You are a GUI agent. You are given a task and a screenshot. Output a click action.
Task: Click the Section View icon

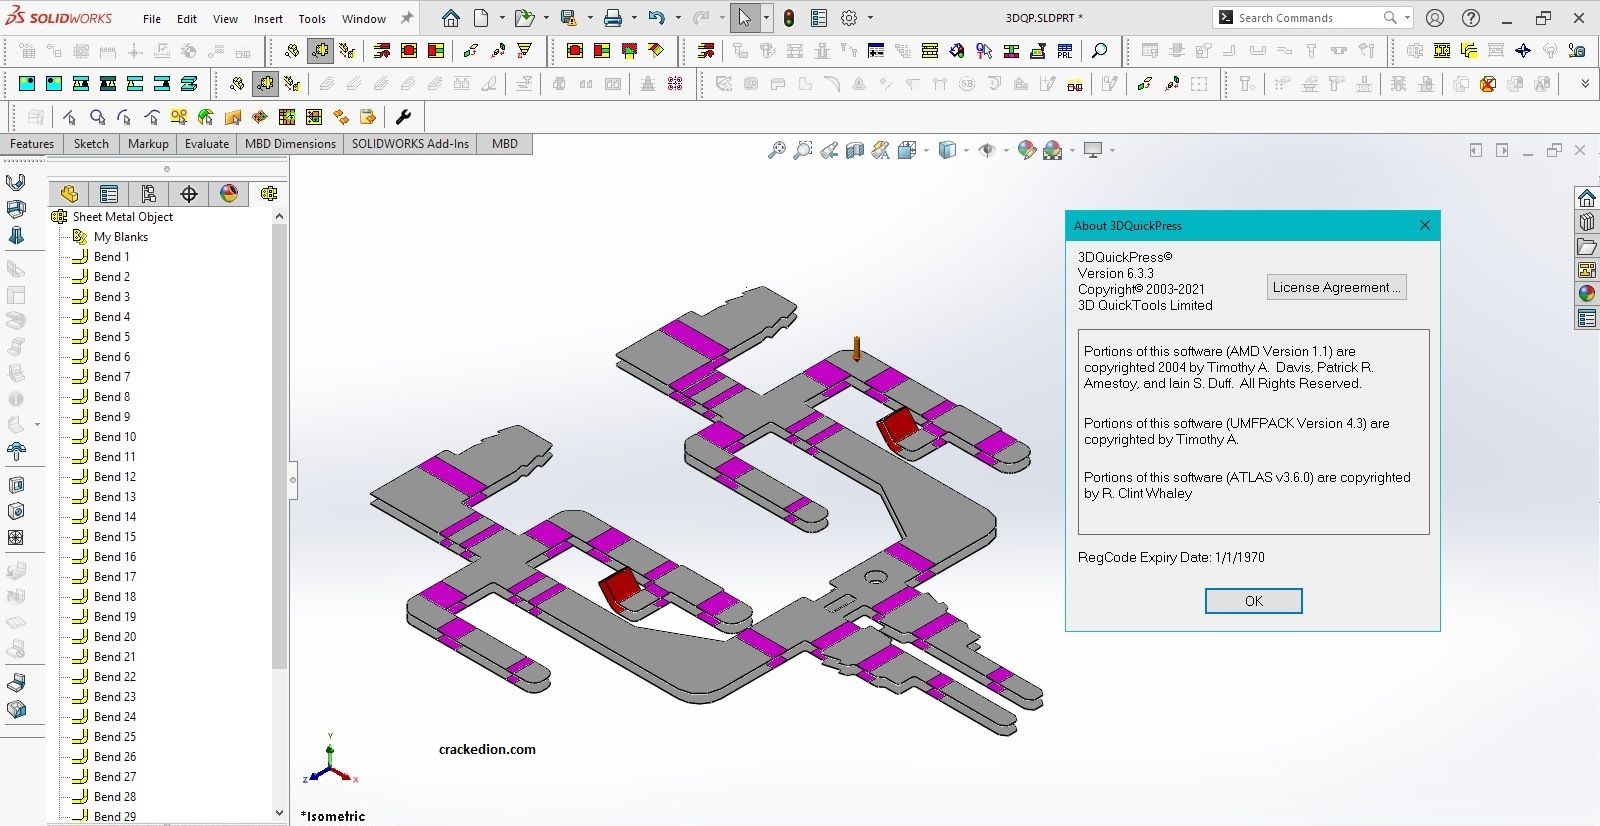point(855,150)
